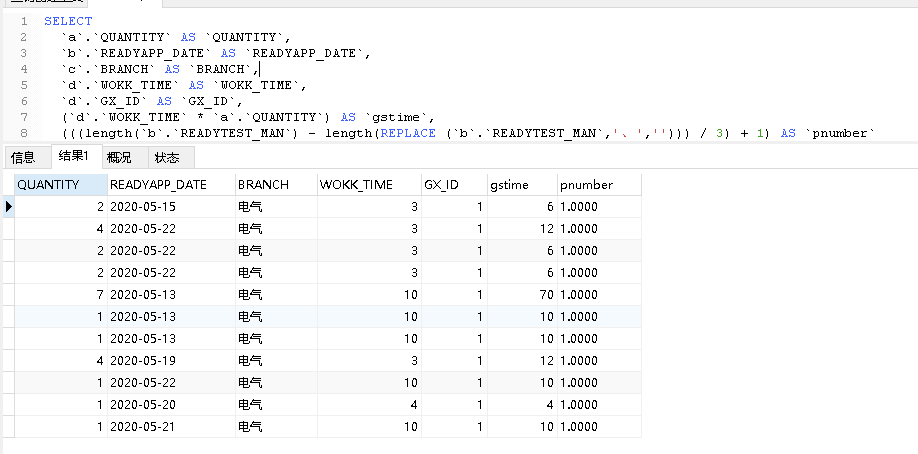The height and width of the screenshot is (454, 918).
Task: Click line number 5 in the editor gutter
Action: (x=23, y=85)
